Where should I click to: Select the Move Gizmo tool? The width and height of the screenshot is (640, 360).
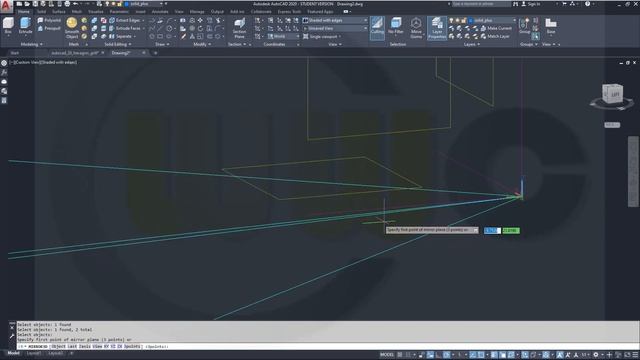click(x=416, y=28)
